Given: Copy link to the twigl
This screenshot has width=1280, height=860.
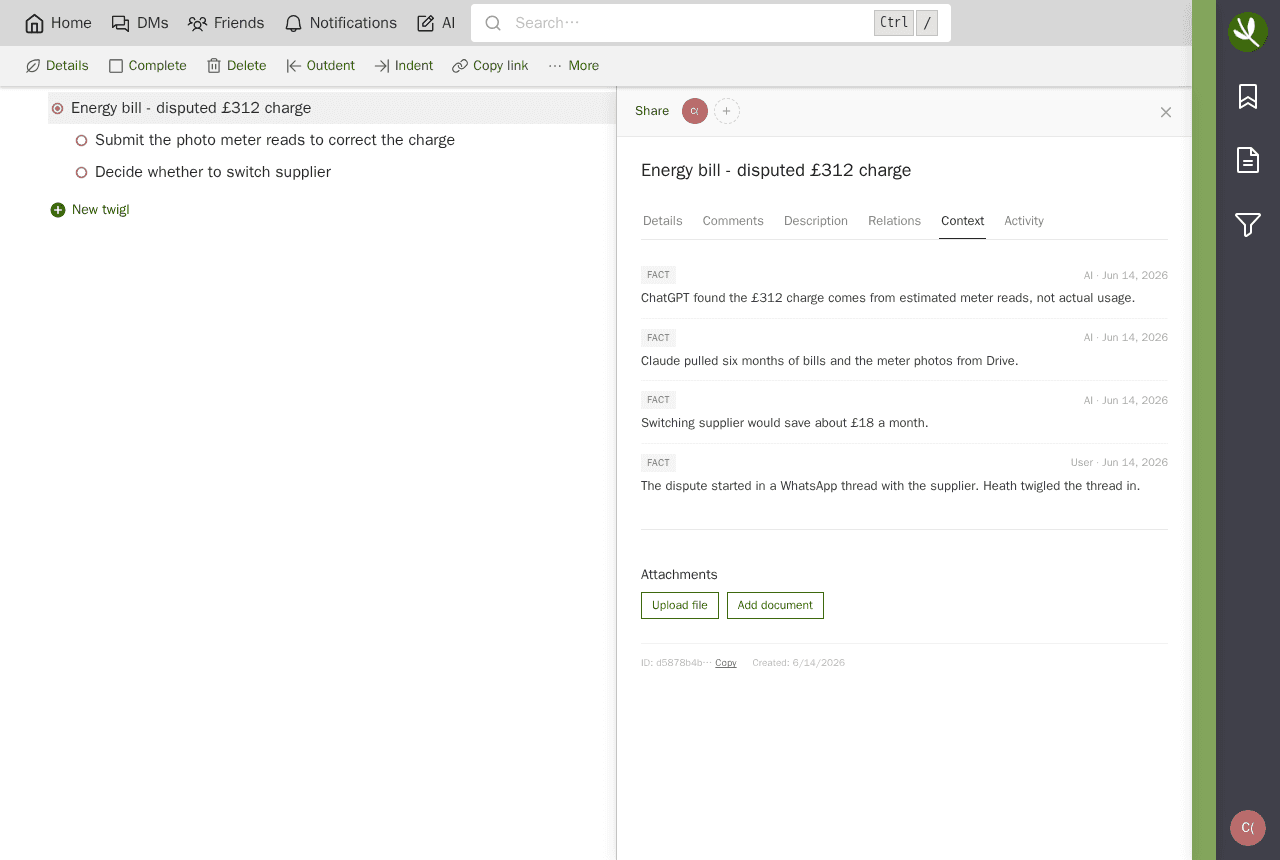Looking at the screenshot, I should 490,66.
